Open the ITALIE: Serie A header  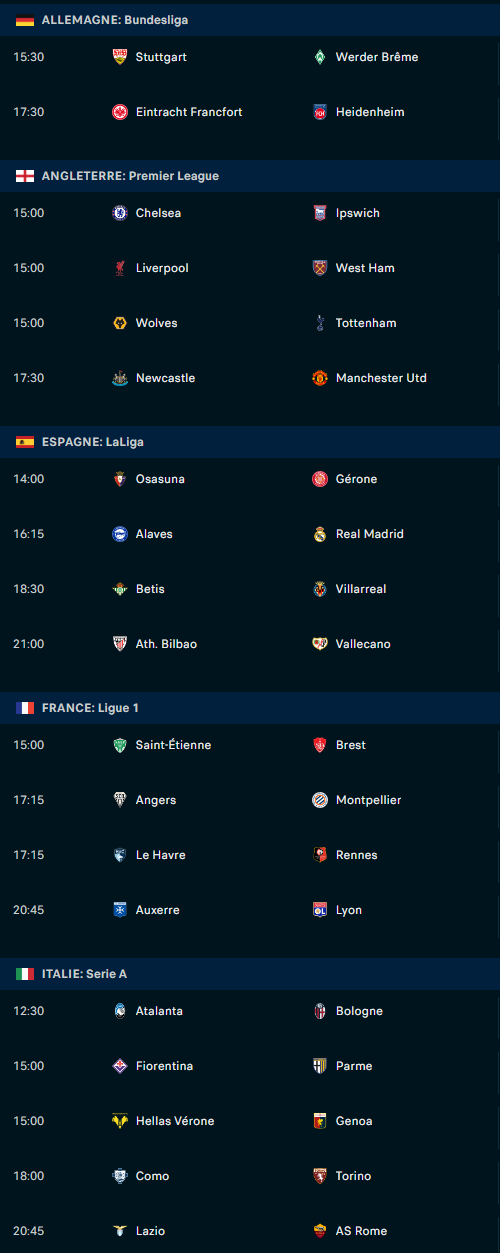tap(250, 974)
